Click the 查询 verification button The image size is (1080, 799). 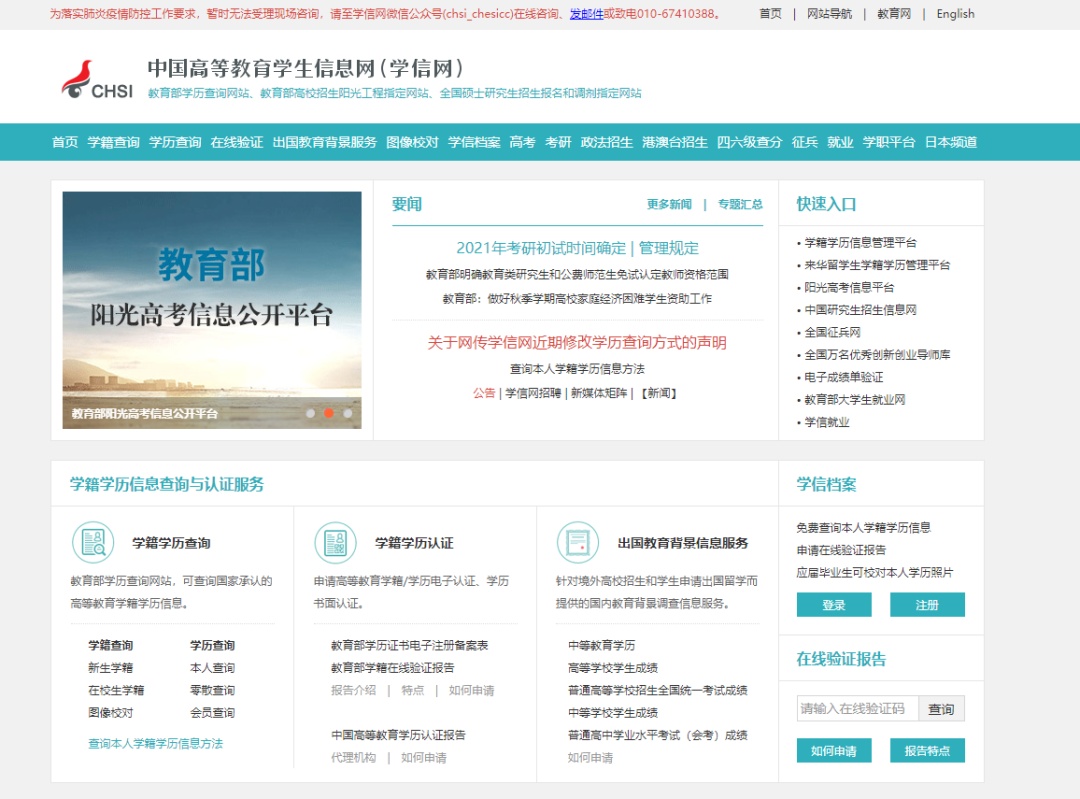click(942, 708)
